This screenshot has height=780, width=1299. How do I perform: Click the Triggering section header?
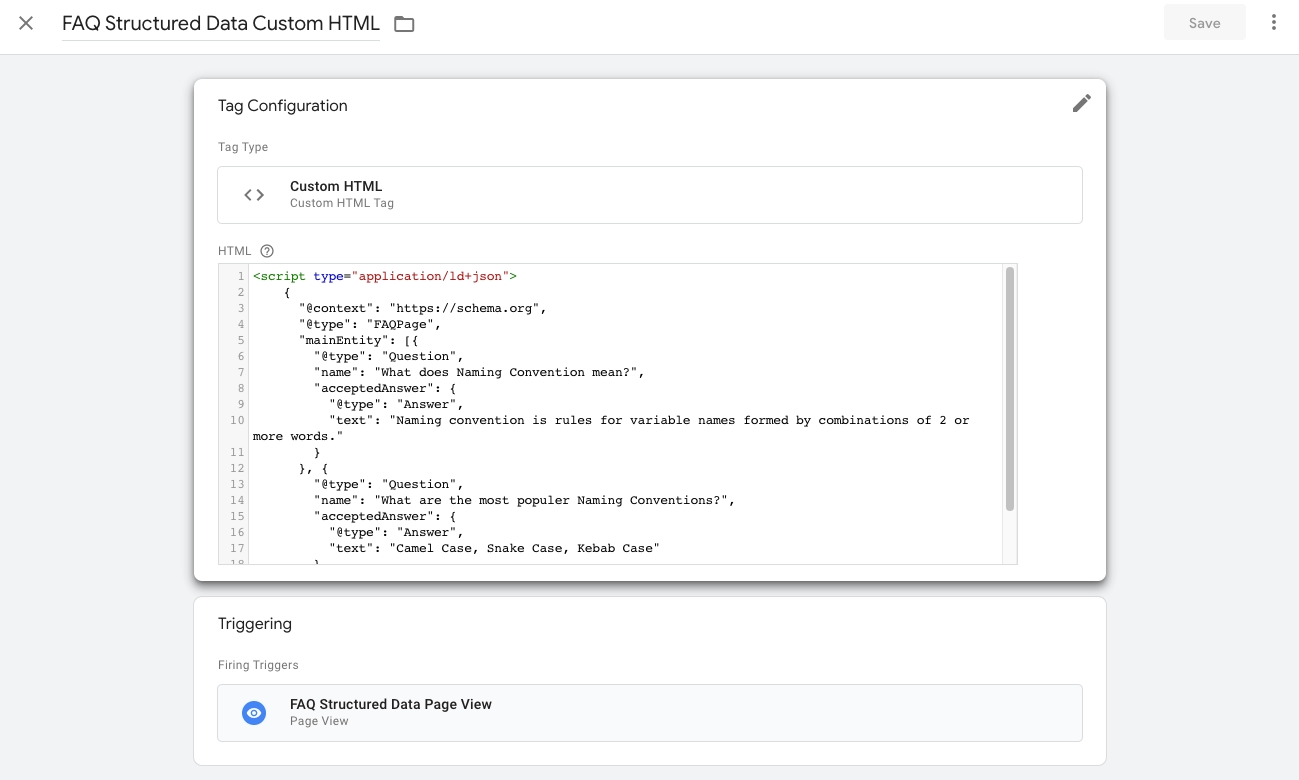(x=255, y=623)
